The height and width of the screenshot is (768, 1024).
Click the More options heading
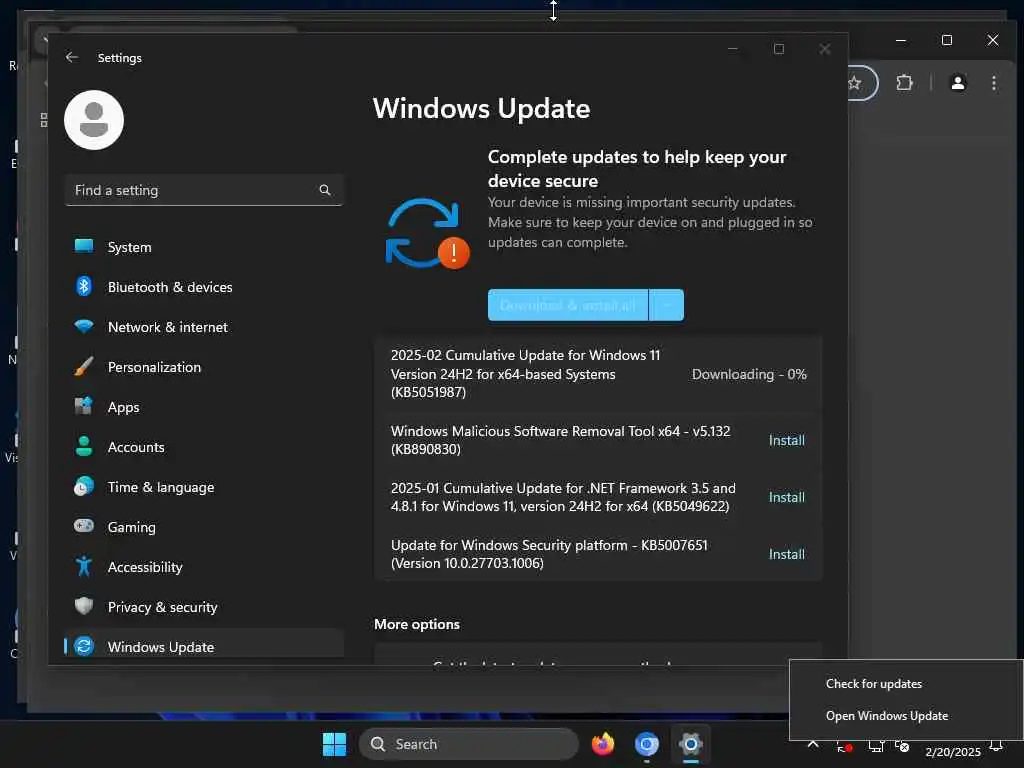pos(417,624)
